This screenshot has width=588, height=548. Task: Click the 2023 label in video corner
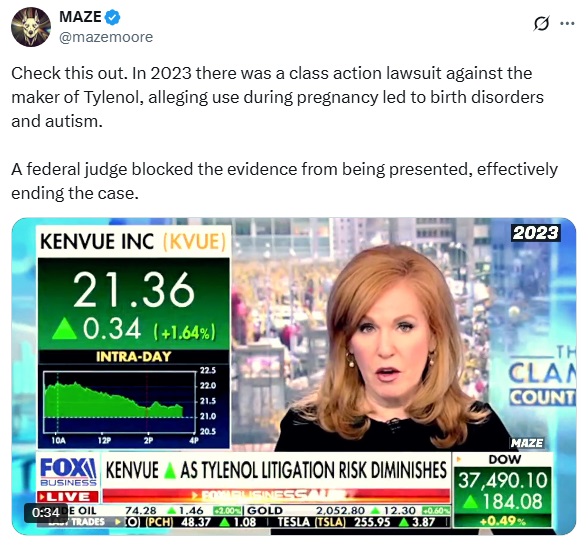(536, 233)
